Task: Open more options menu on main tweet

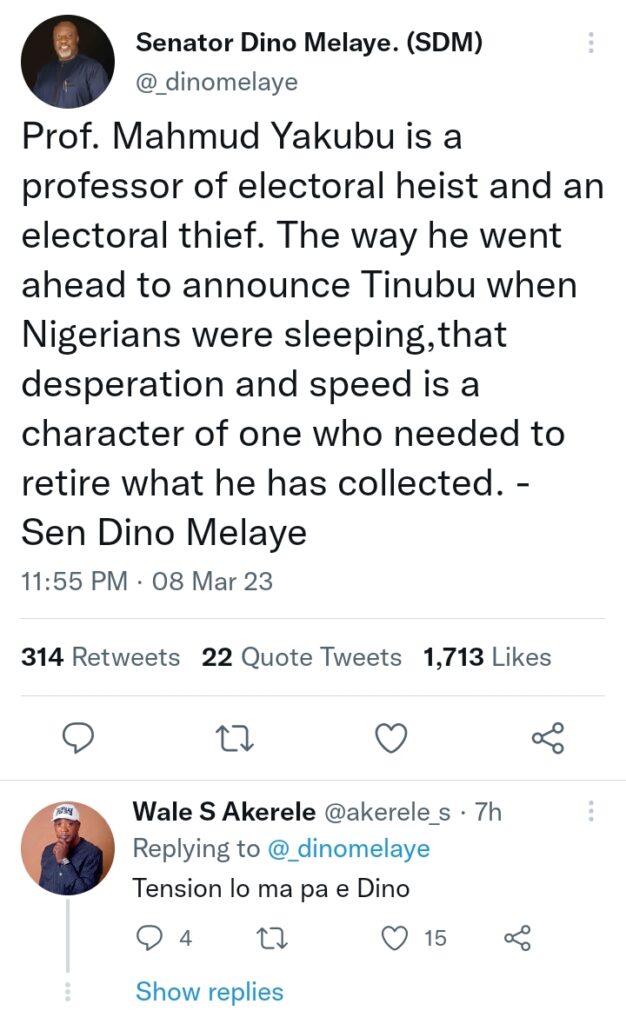Action: pyautogui.click(x=591, y=43)
